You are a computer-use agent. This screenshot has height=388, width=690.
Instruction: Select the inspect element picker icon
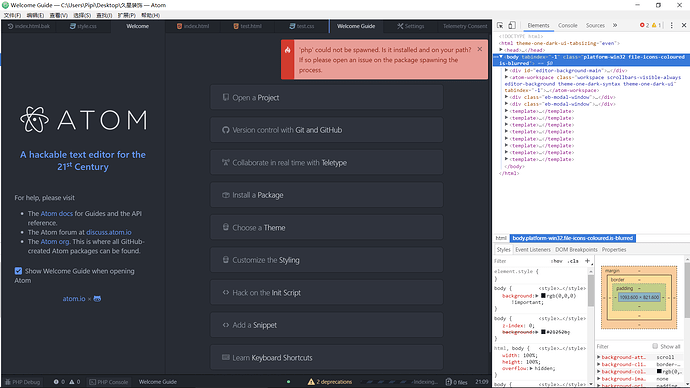pos(500,26)
